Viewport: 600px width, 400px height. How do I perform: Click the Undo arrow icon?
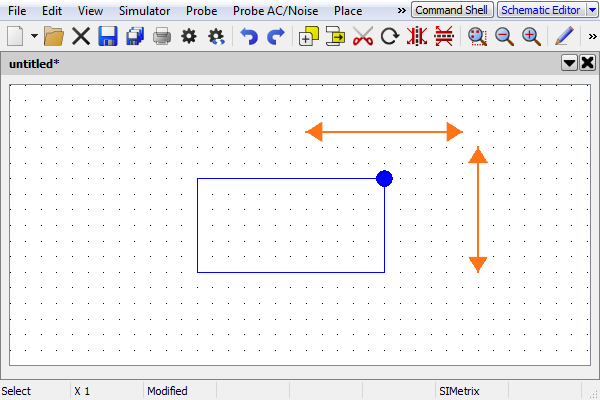(x=249, y=37)
